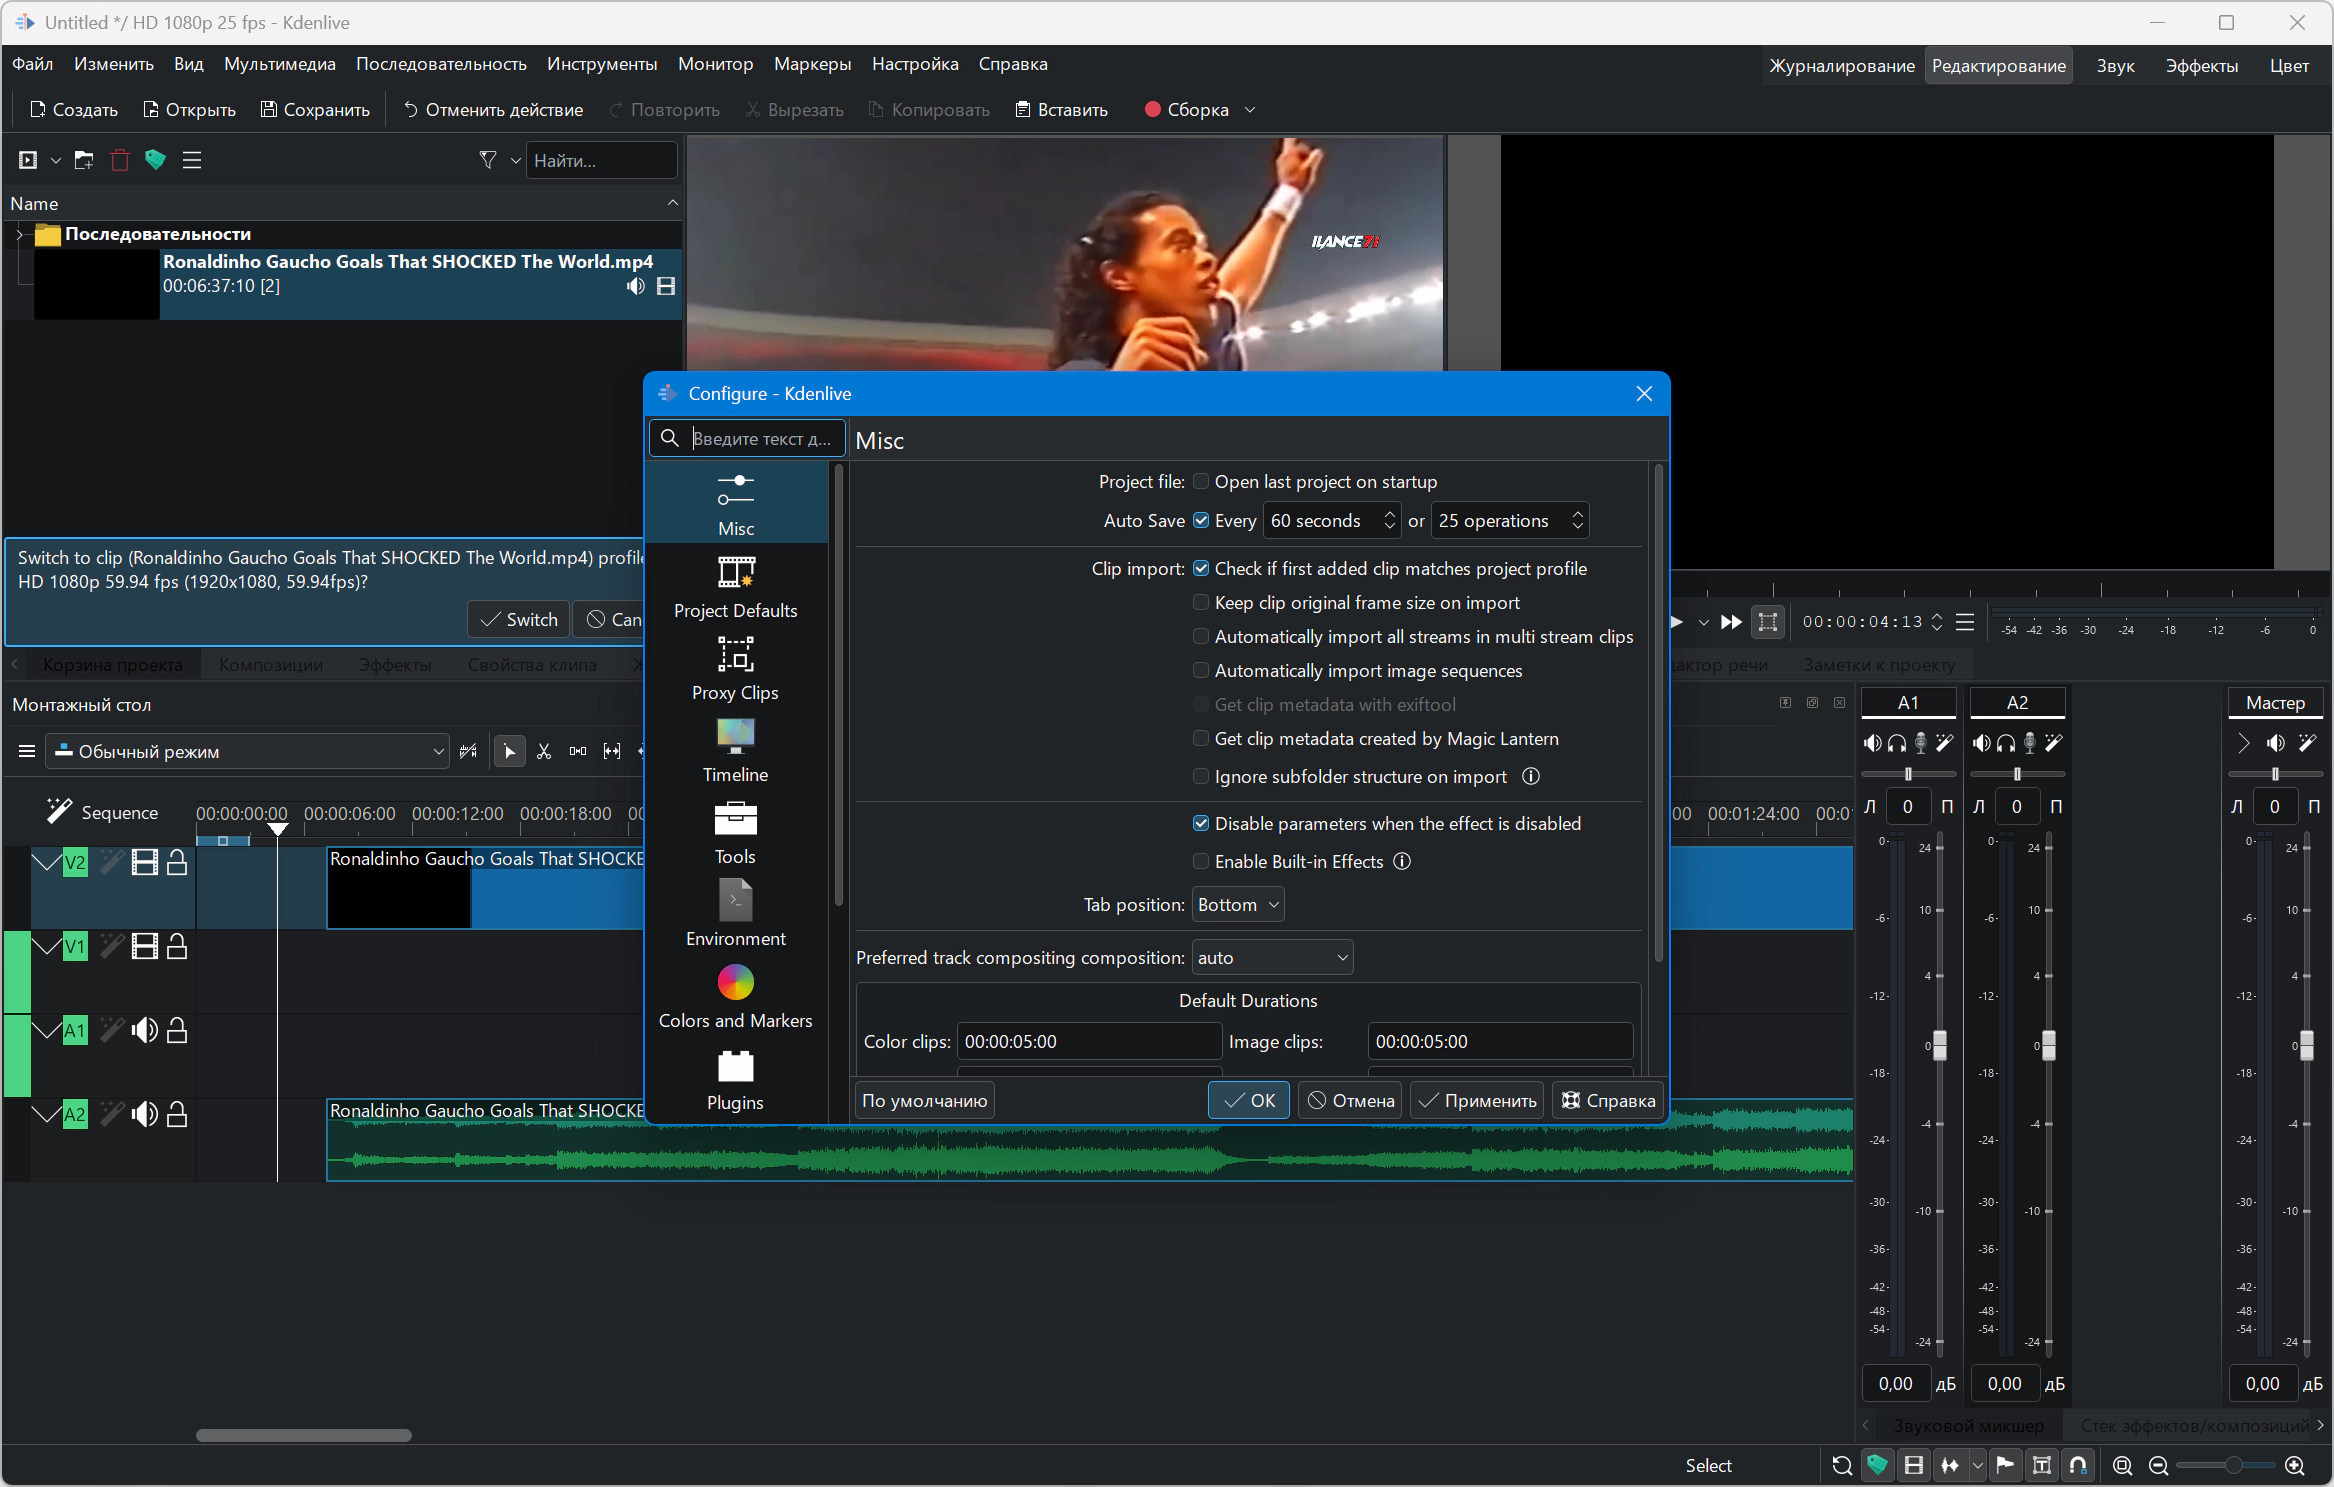The width and height of the screenshot is (2334, 1487).
Task: Click Сохранить in the main toolbar
Action: 315,110
